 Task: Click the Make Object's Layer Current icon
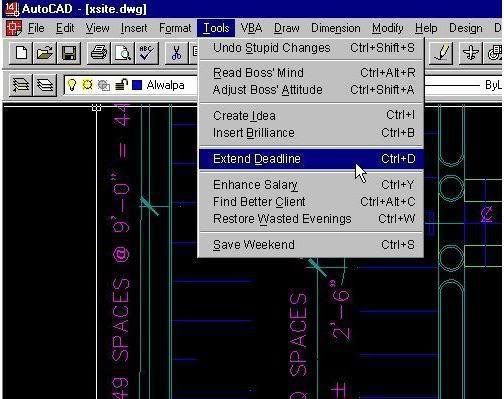point(21,85)
